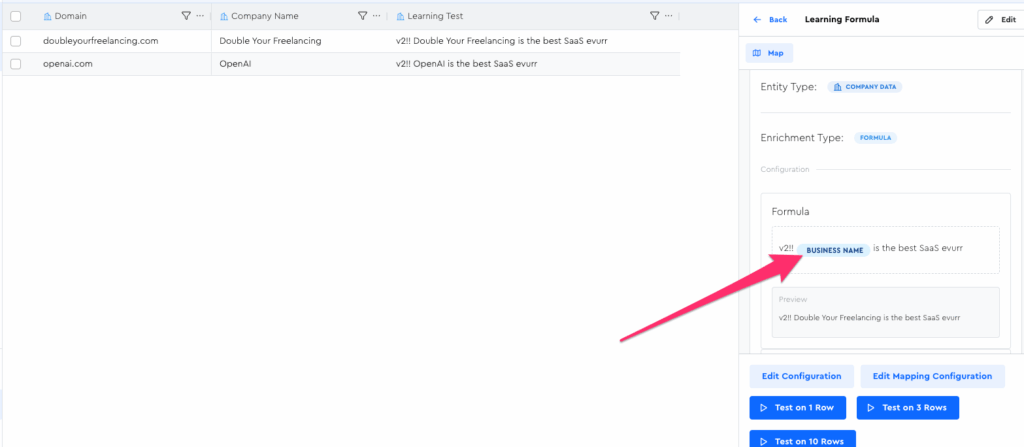Click the building icon beside Domain header
The image size is (1024, 447).
coord(48,16)
